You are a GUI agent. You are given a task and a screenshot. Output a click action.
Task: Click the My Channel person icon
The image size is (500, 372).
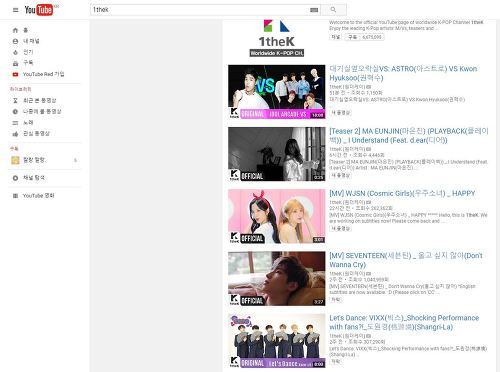pyautogui.click(x=15, y=41)
